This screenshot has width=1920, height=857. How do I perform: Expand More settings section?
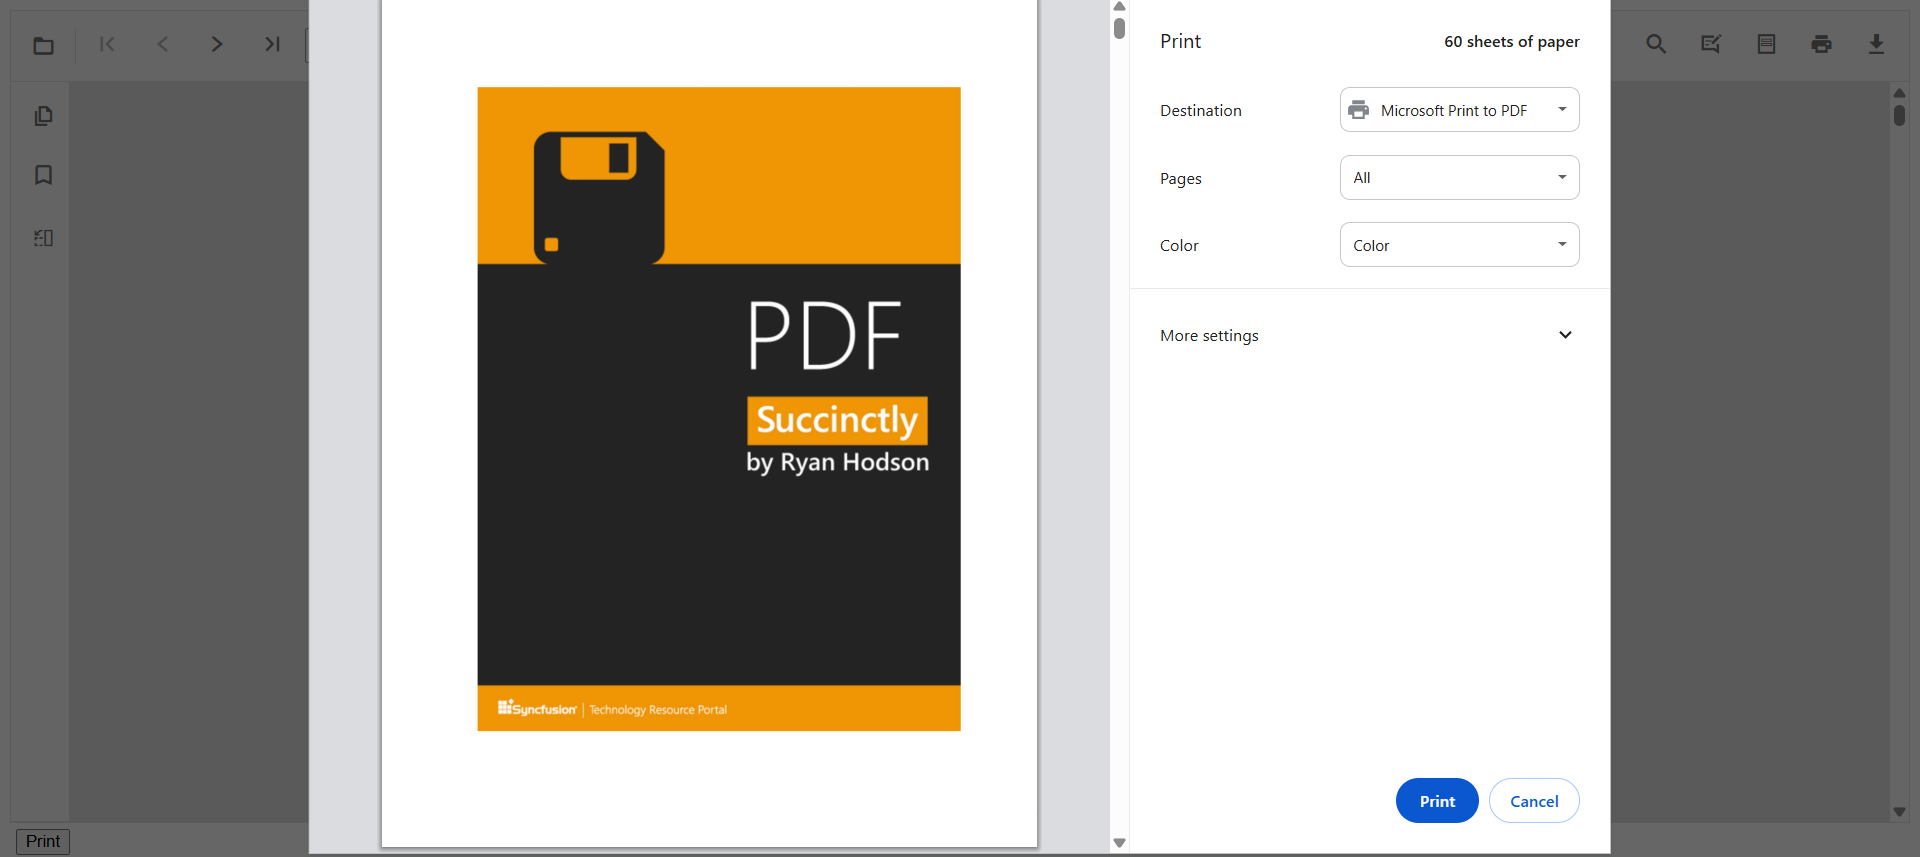(1369, 335)
